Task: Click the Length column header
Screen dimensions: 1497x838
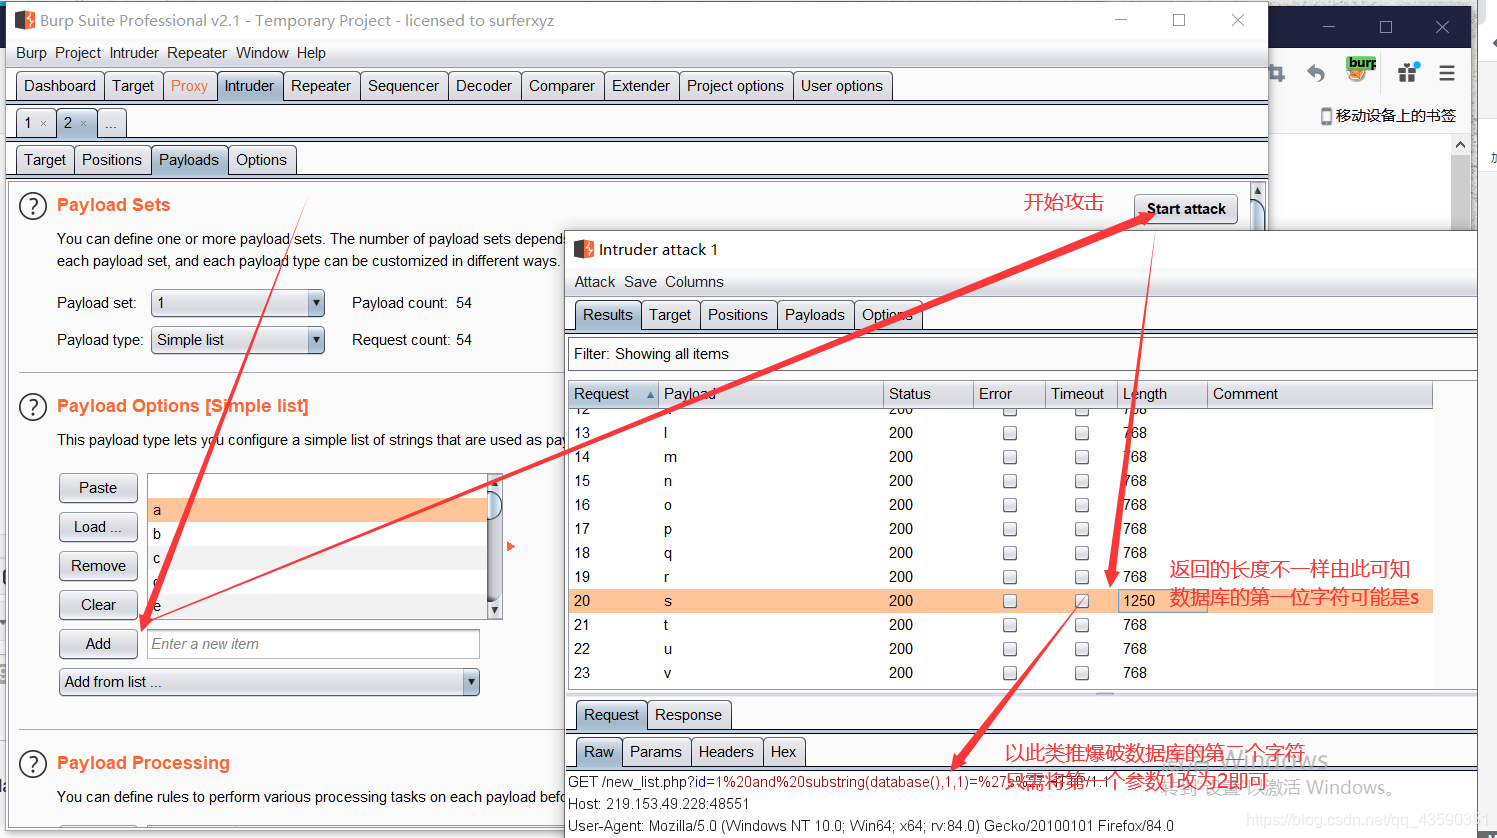Action: click(x=1162, y=394)
